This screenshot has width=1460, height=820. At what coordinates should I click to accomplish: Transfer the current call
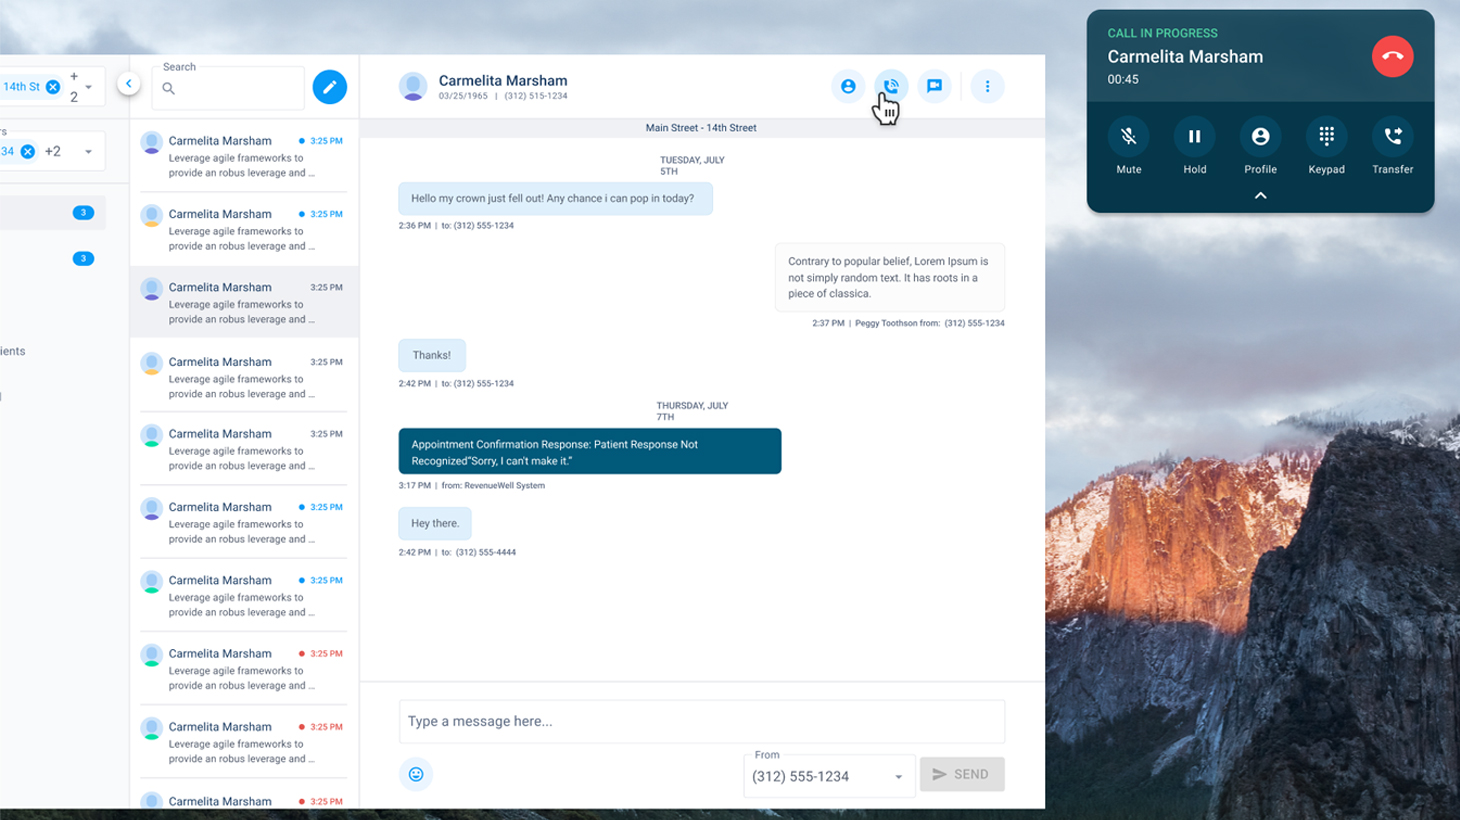(1392, 137)
